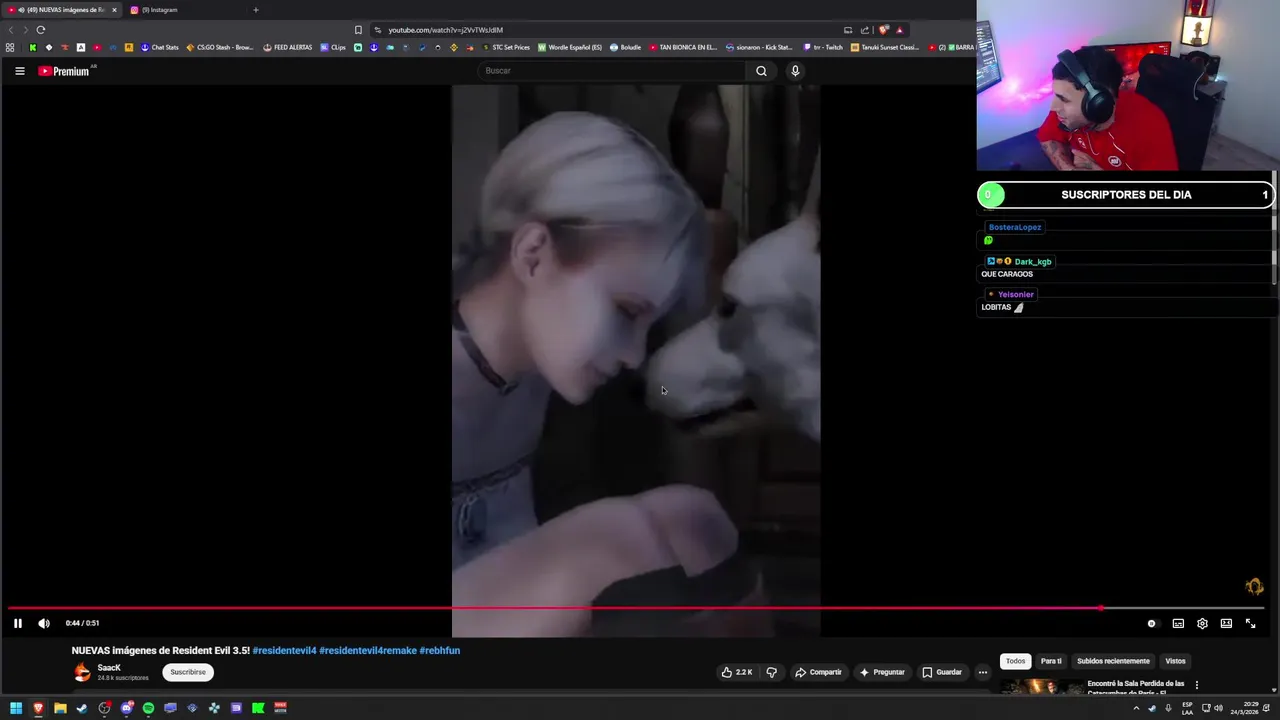Go to YouTube Premium home logo
Viewport: 1280px width, 720px height.
pyautogui.click(x=66, y=71)
